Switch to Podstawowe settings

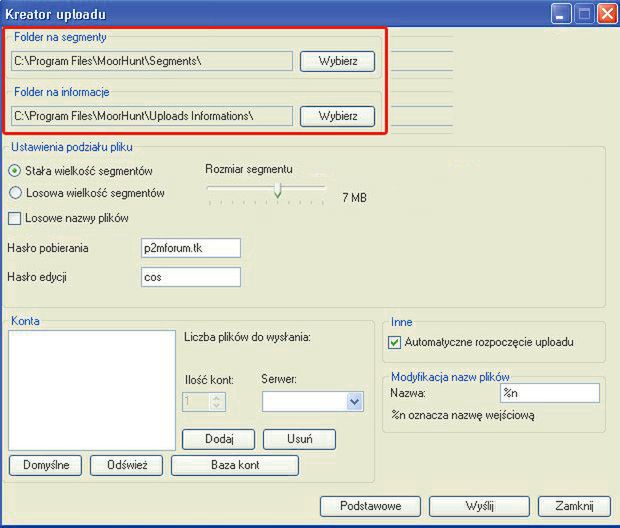(x=370, y=506)
